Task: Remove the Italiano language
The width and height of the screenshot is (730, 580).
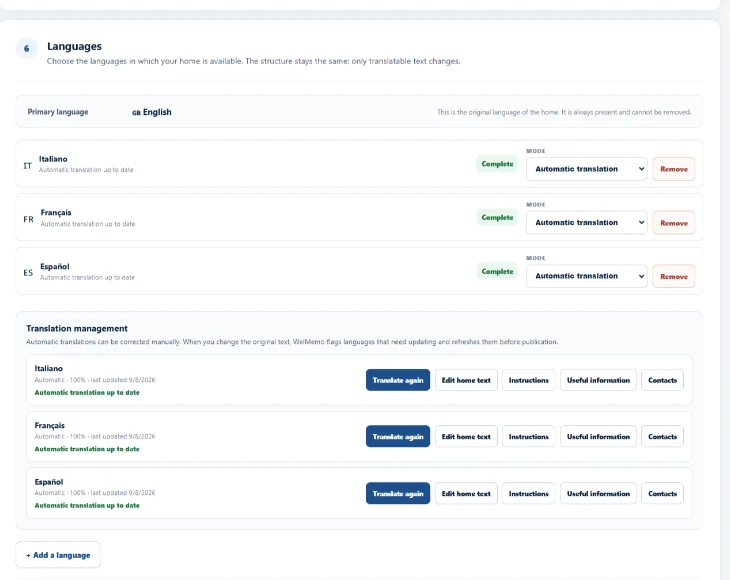Action: coord(674,169)
